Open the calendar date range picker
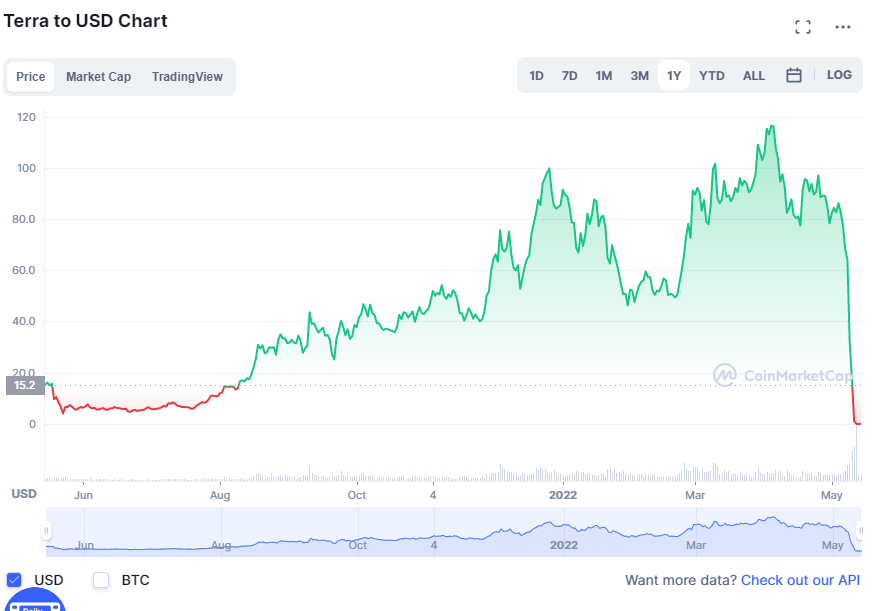The height and width of the screenshot is (611, 887). pyautogui.click(x=794, y=75)
